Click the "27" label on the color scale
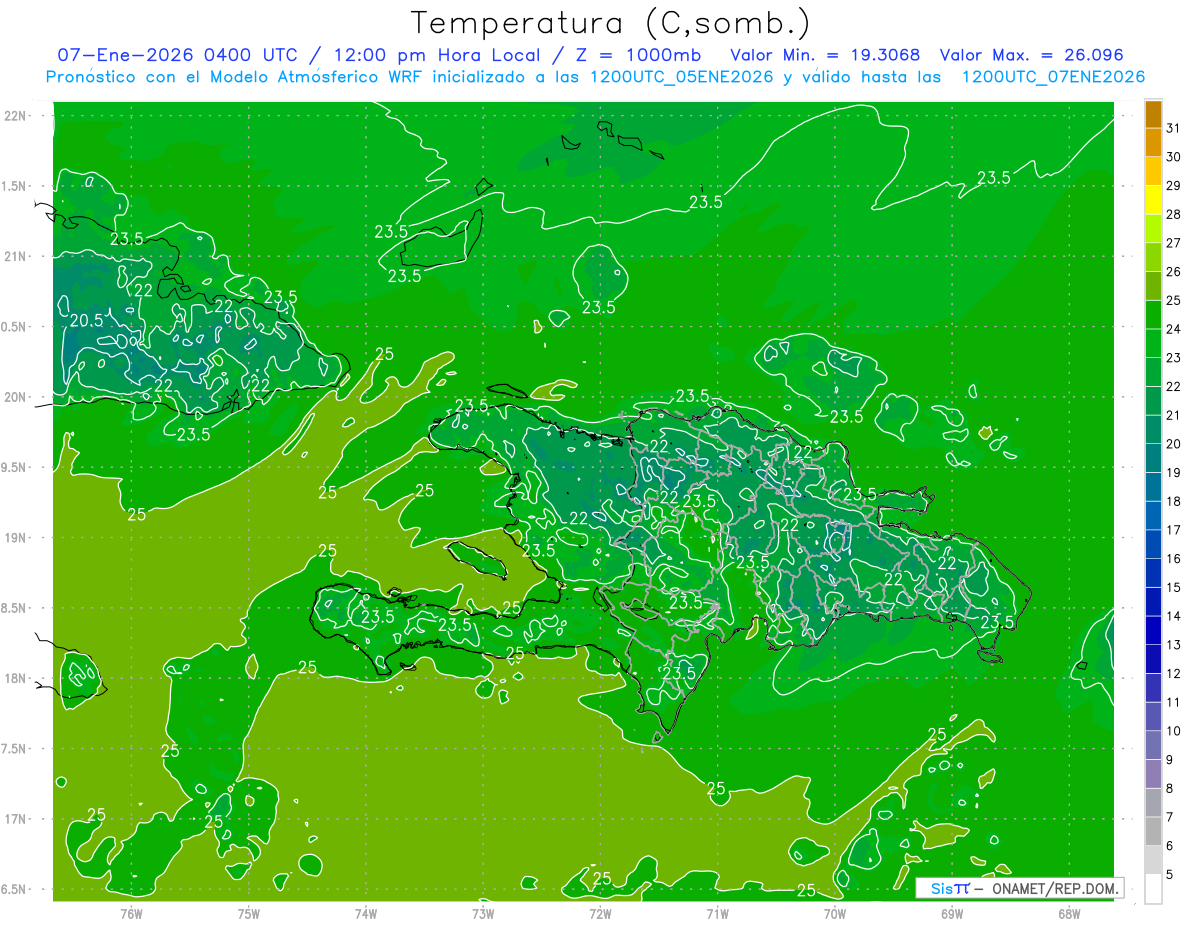1200x927 pixels. 1174,242
